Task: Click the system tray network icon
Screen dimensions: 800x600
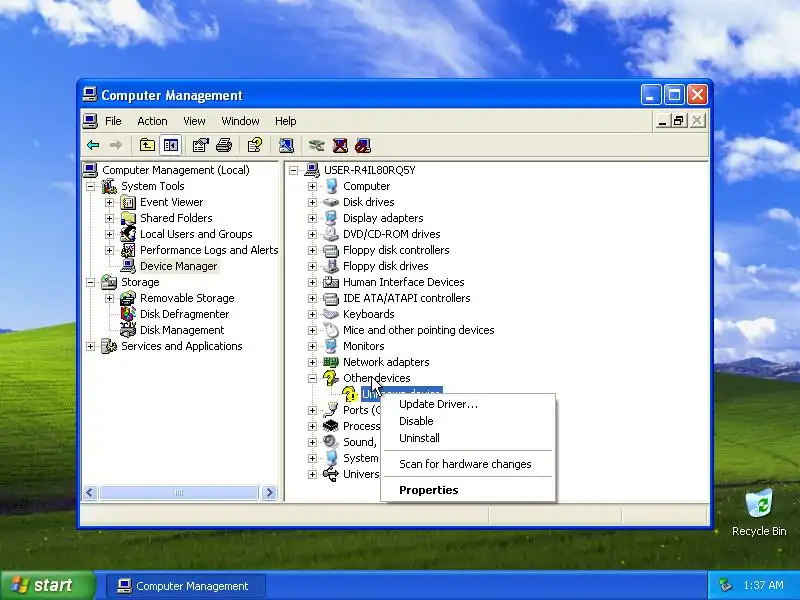Action: [x=725, y=585]
